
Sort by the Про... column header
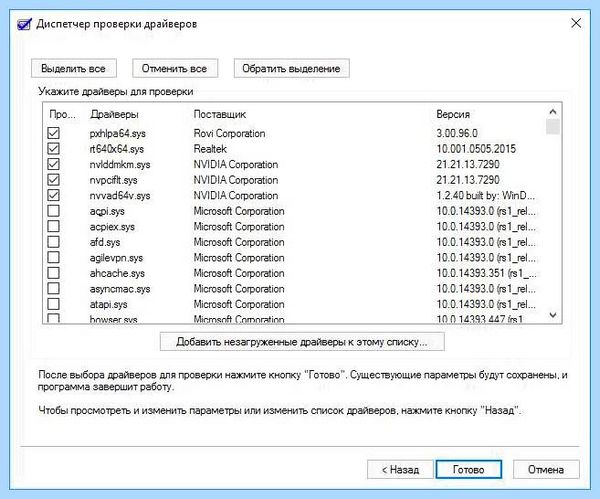point(62,114)
